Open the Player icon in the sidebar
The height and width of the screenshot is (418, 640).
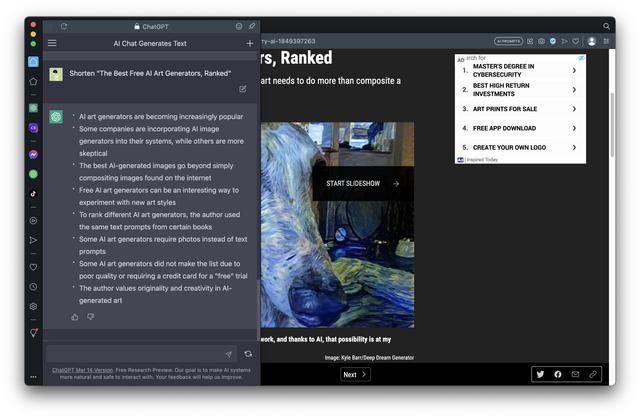[33, 221]
